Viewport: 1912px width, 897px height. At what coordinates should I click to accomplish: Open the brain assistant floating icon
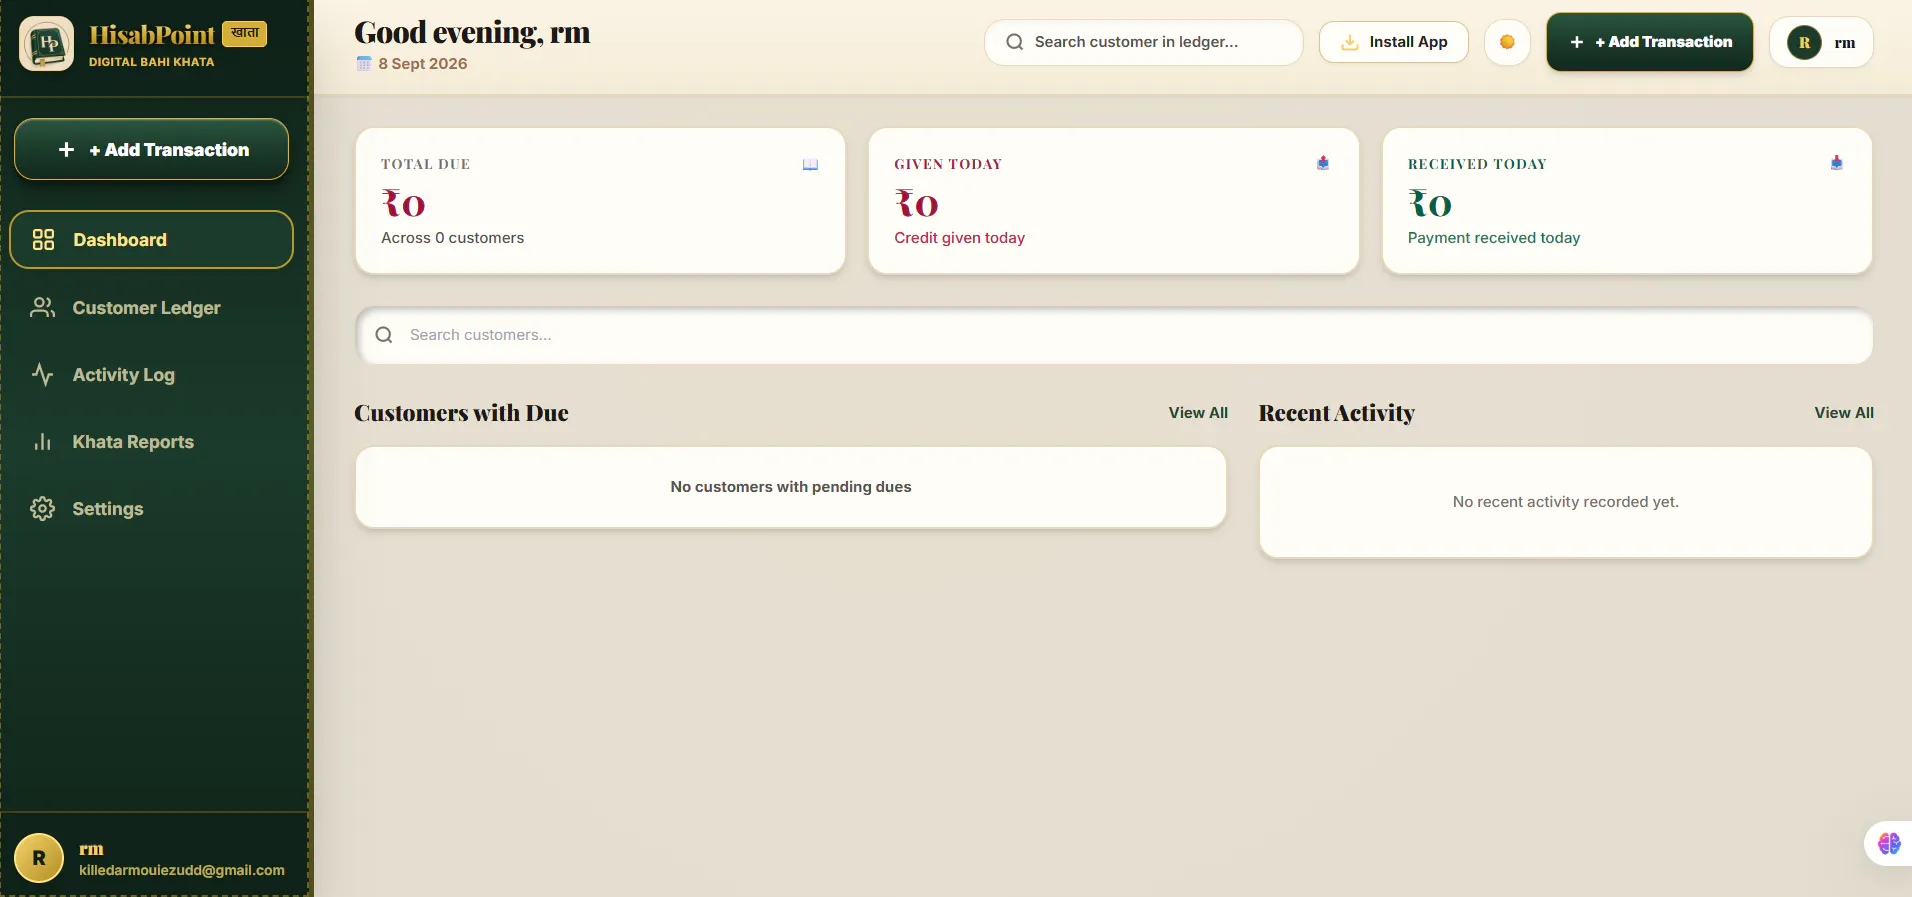point(1888,844)
